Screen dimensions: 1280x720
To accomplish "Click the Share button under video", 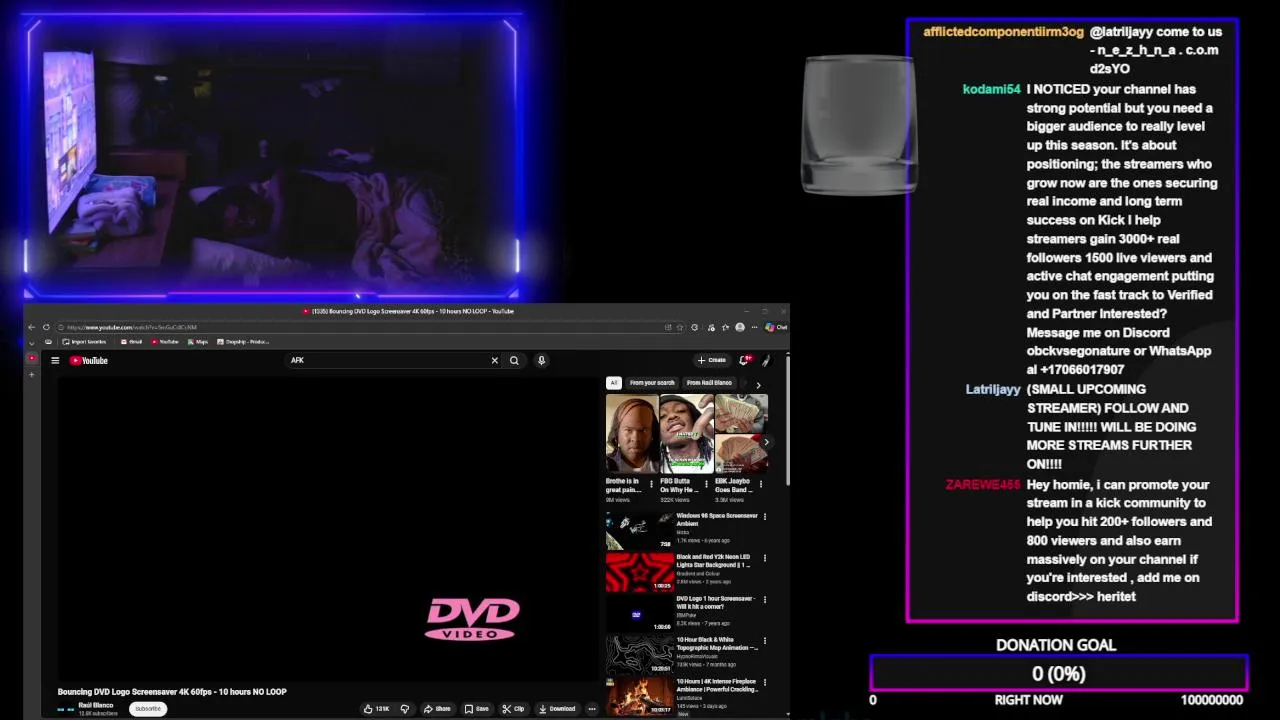I will [437, 708].
